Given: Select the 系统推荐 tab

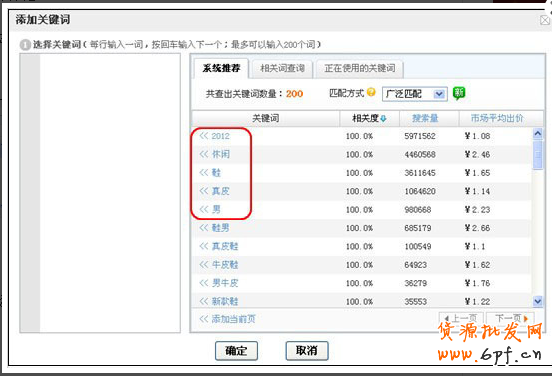Looking at the screenshot, I should (x=221, y=68).
